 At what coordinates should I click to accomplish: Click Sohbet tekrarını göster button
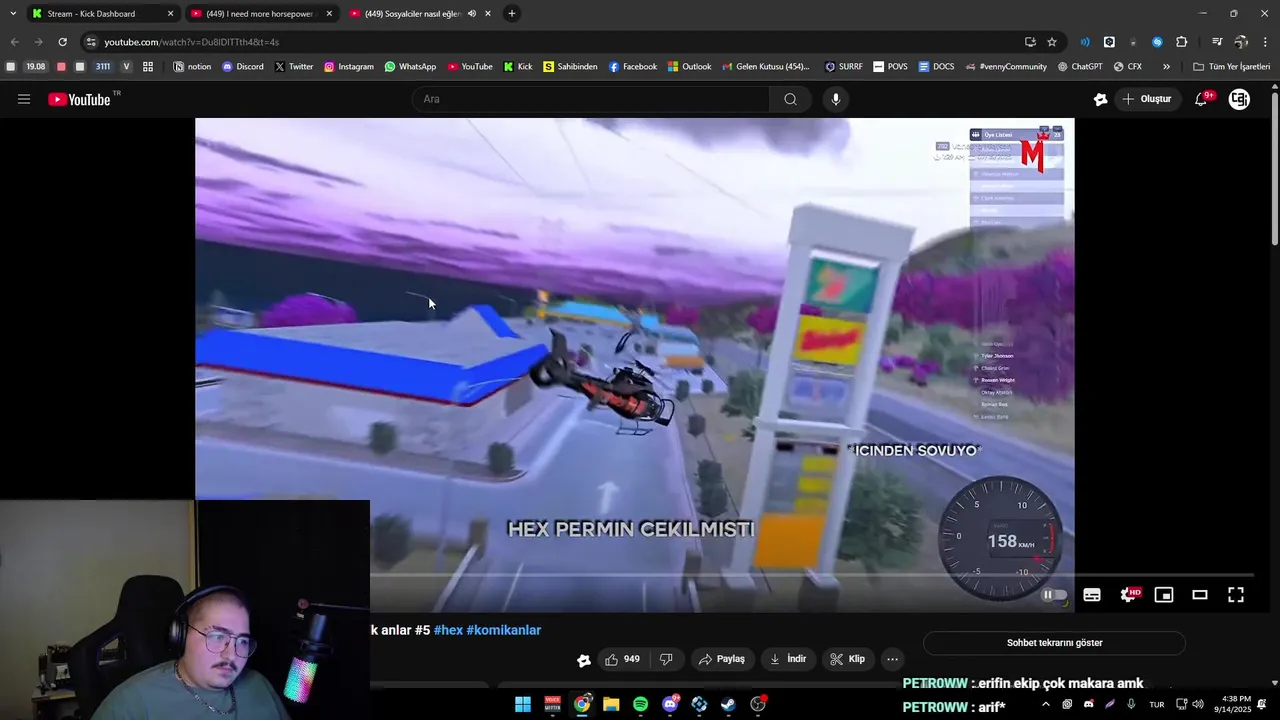pyautogui.click(x=1054, y=643)
